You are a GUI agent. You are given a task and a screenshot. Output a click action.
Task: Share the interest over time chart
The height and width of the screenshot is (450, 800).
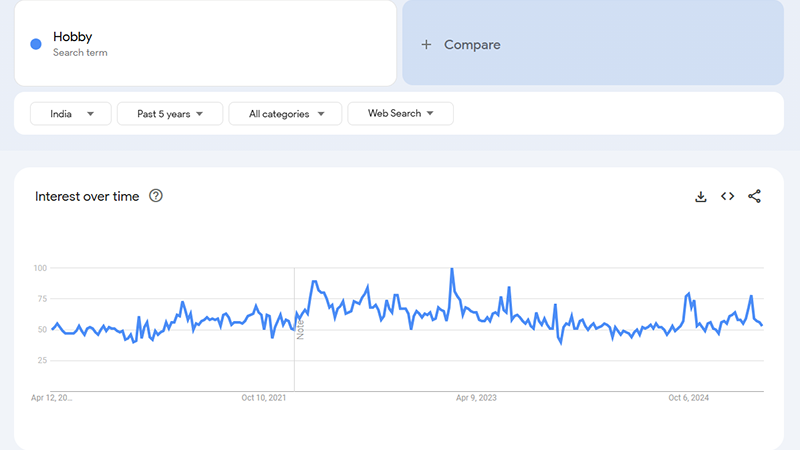pos(755,196)
